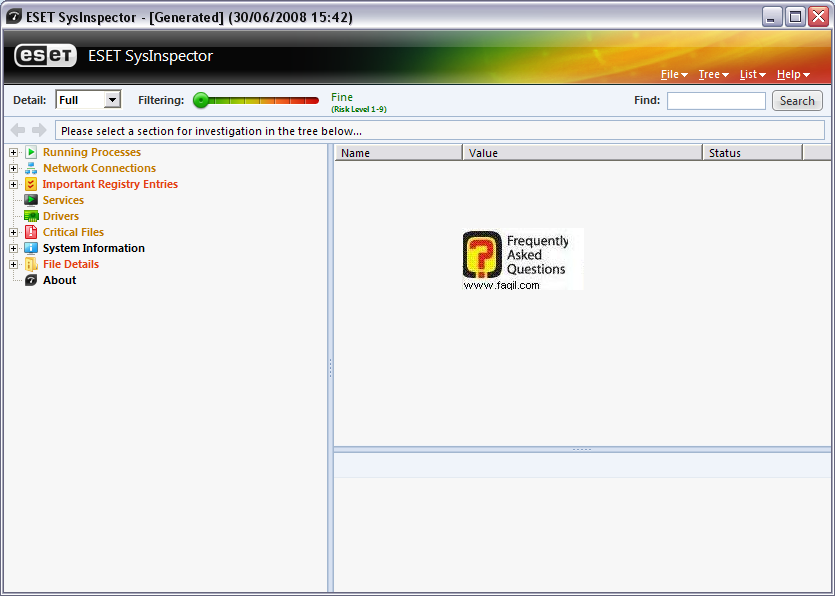Click the Running Processes play icon
This screenshot has width=835, height=596.
(31, 152)
